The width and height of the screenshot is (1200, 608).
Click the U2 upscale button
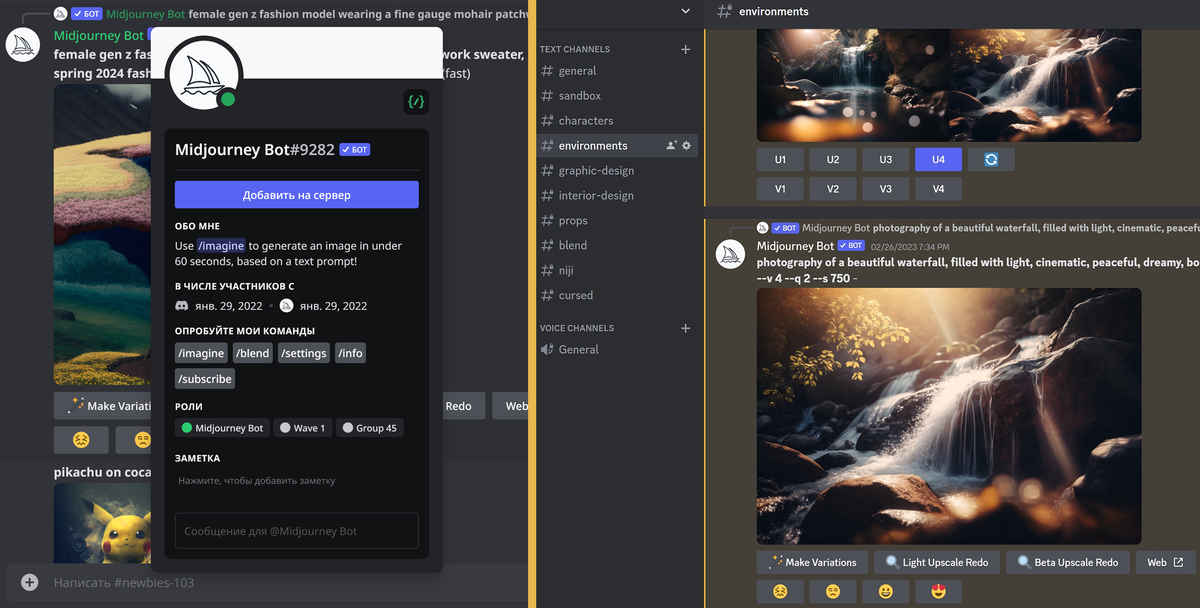click(x=833, y=160)
